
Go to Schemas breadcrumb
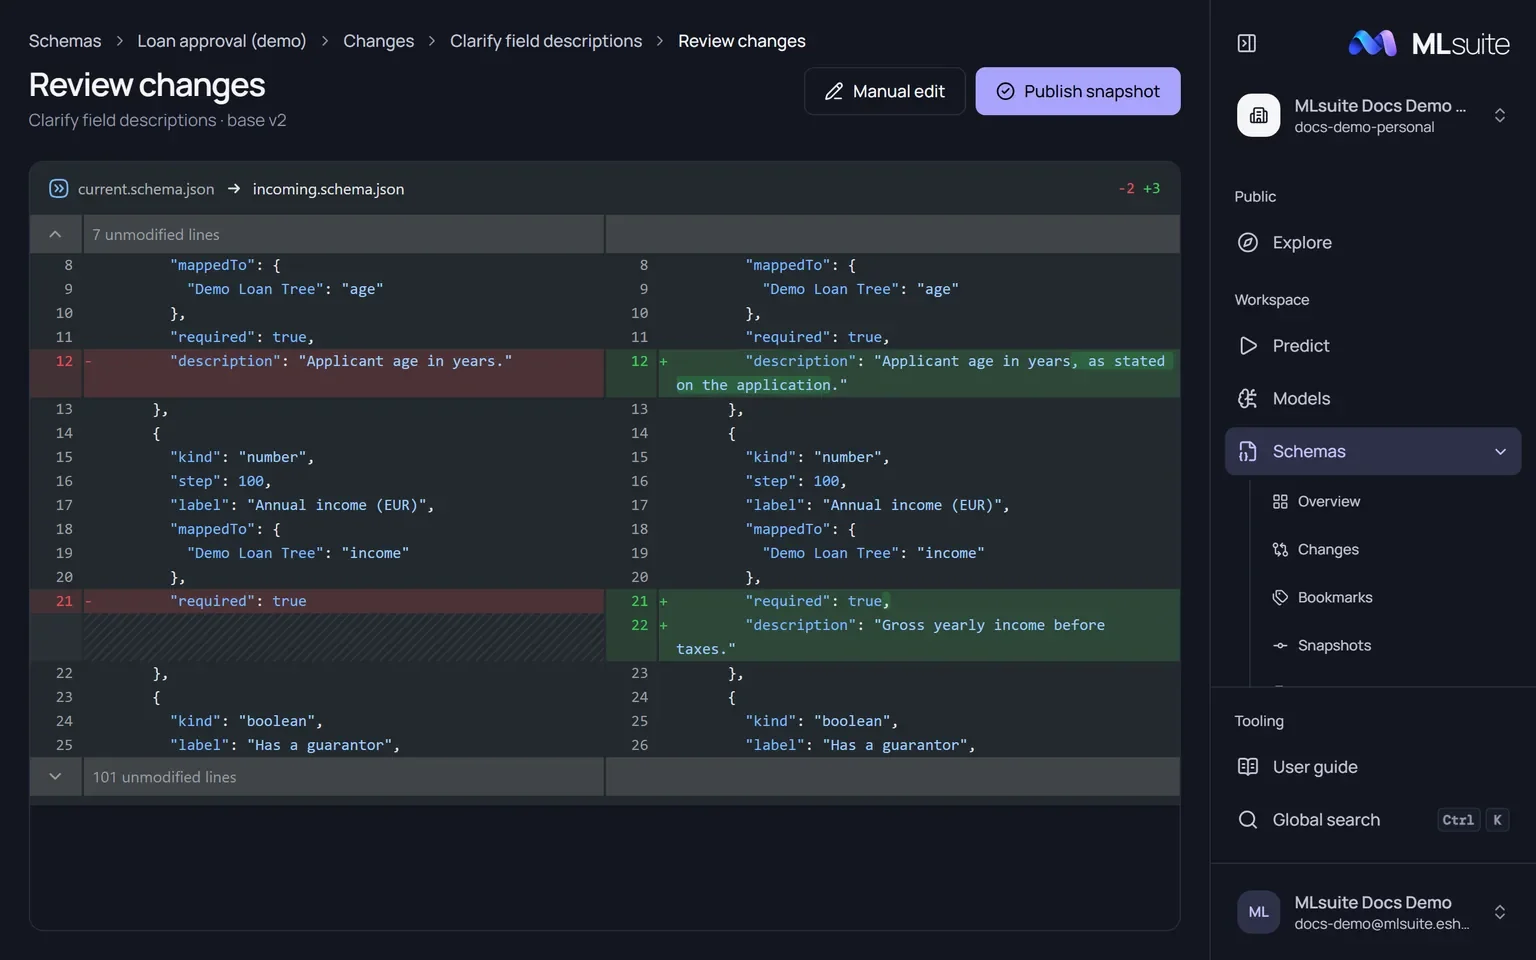65,41
